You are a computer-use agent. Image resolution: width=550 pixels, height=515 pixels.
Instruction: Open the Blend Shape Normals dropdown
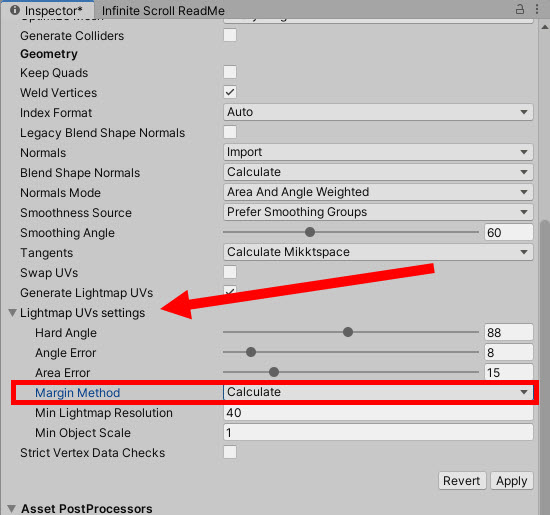point(378,172)
